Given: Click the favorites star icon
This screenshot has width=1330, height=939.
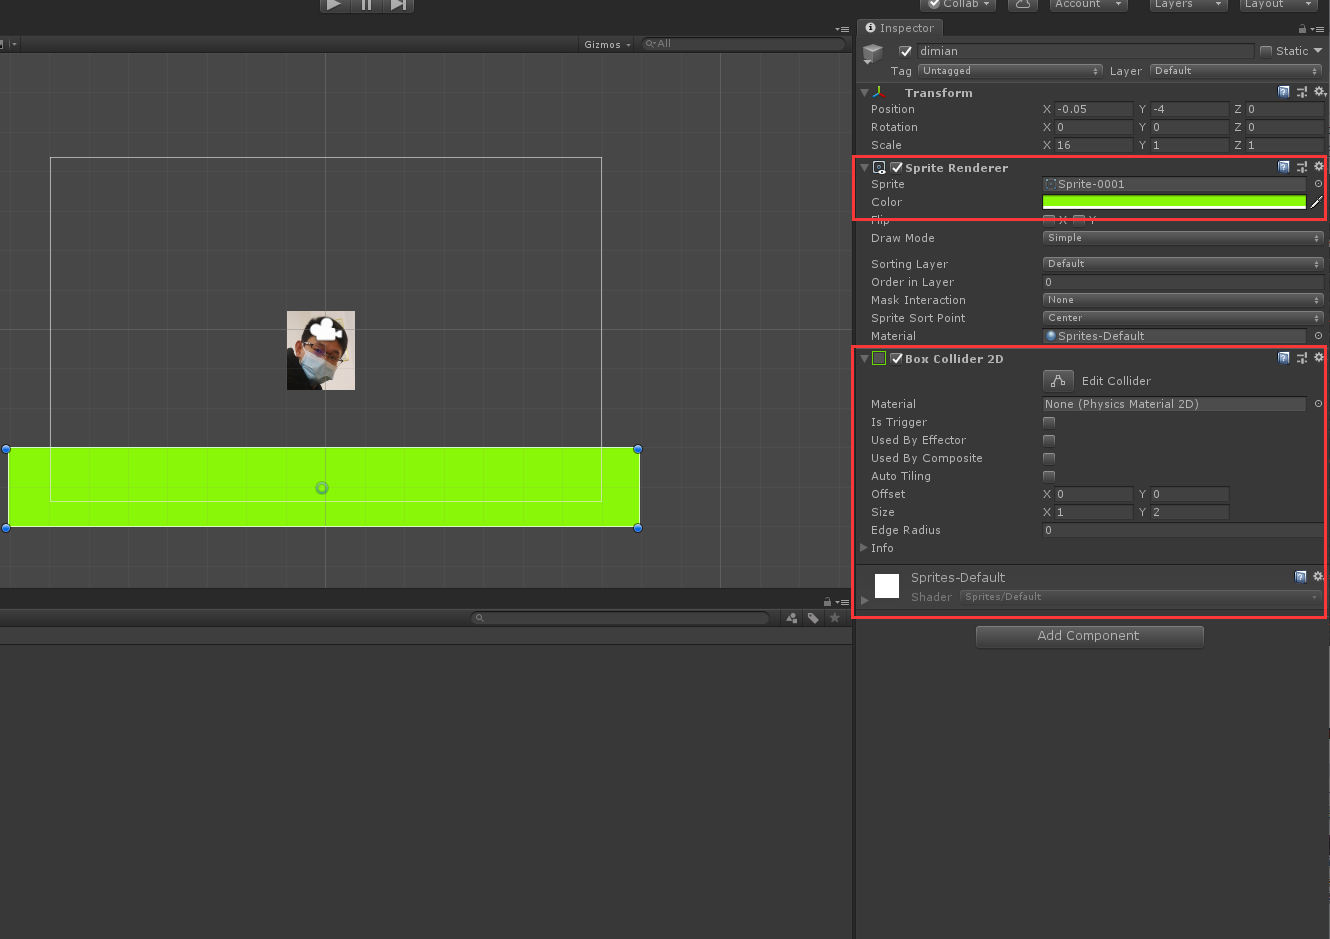Looking at the screenshot, I should [835, 618].
